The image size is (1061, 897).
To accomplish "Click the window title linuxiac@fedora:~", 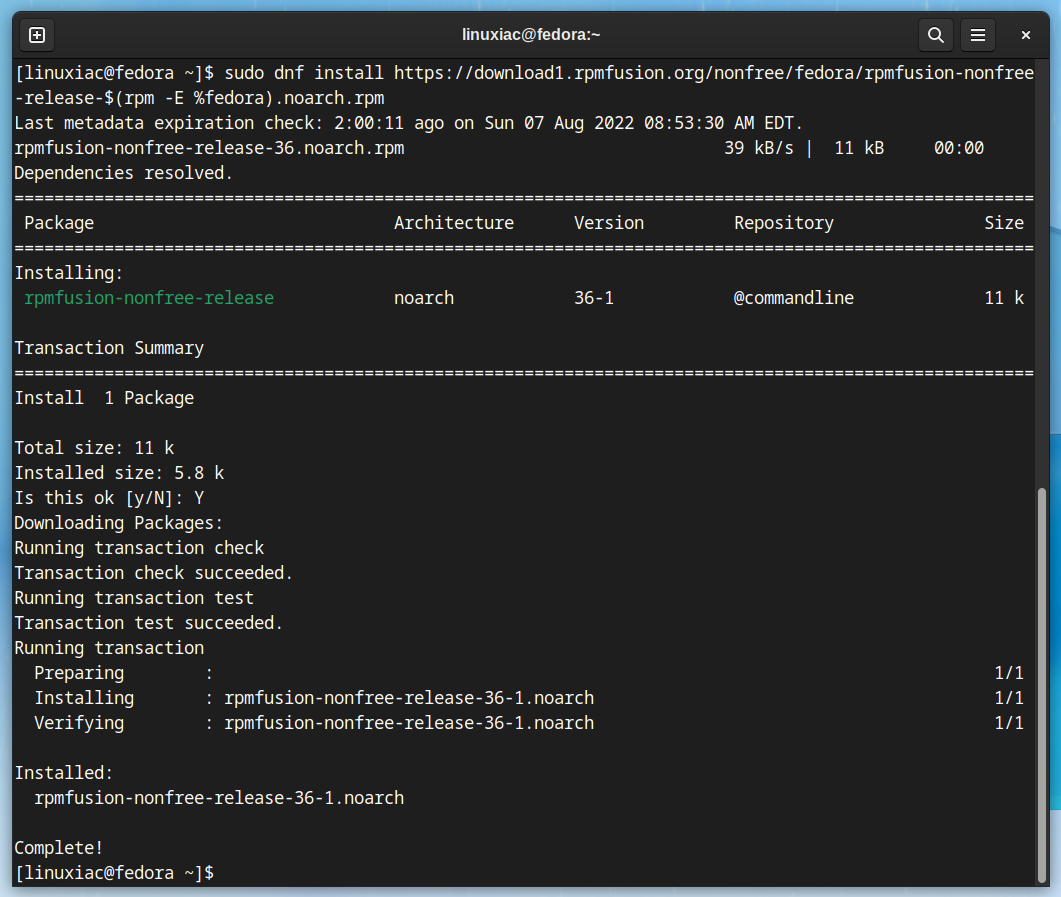I will pyautogui.click(x=531, y=34).
